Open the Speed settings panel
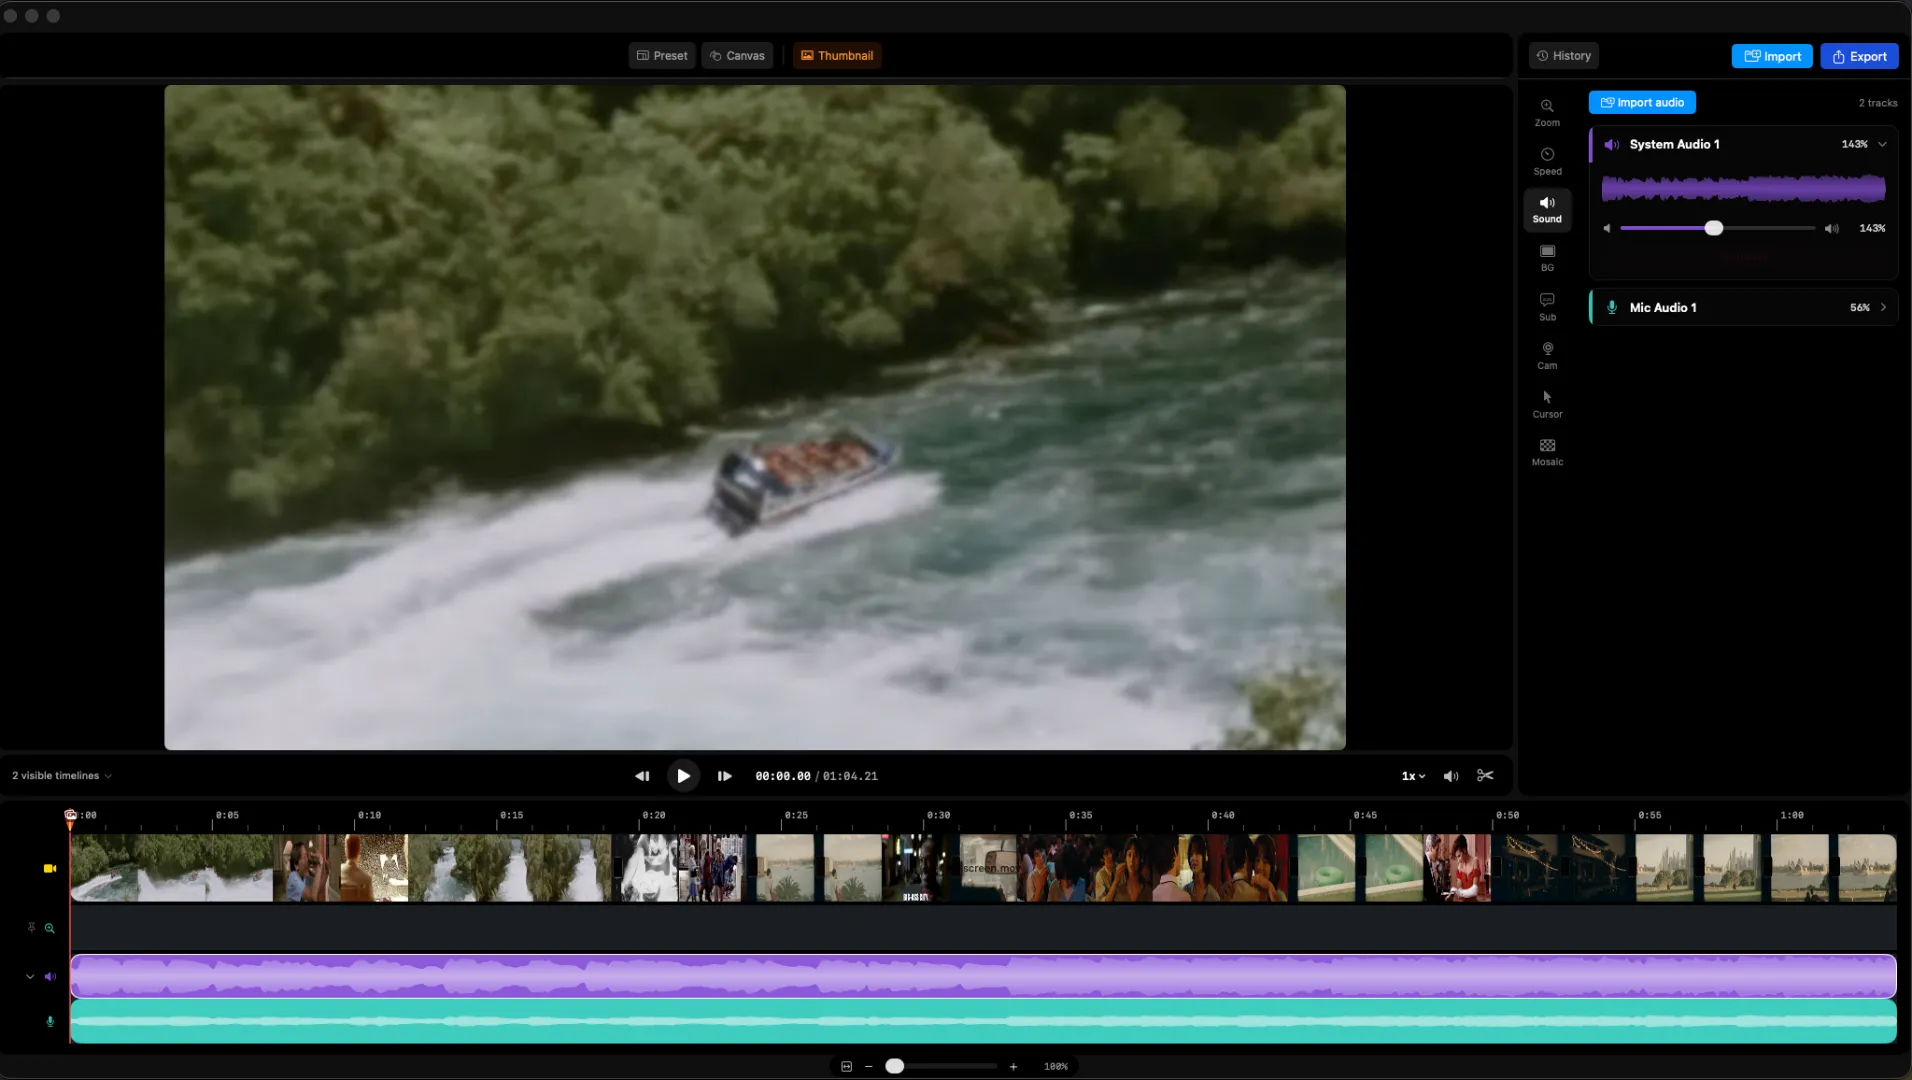 [1546, 161]
